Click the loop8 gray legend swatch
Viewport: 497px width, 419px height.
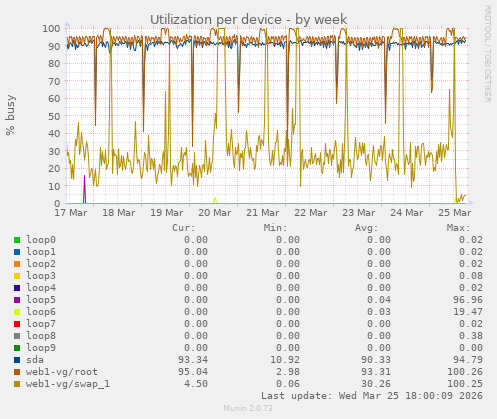[x=17, y=336]
